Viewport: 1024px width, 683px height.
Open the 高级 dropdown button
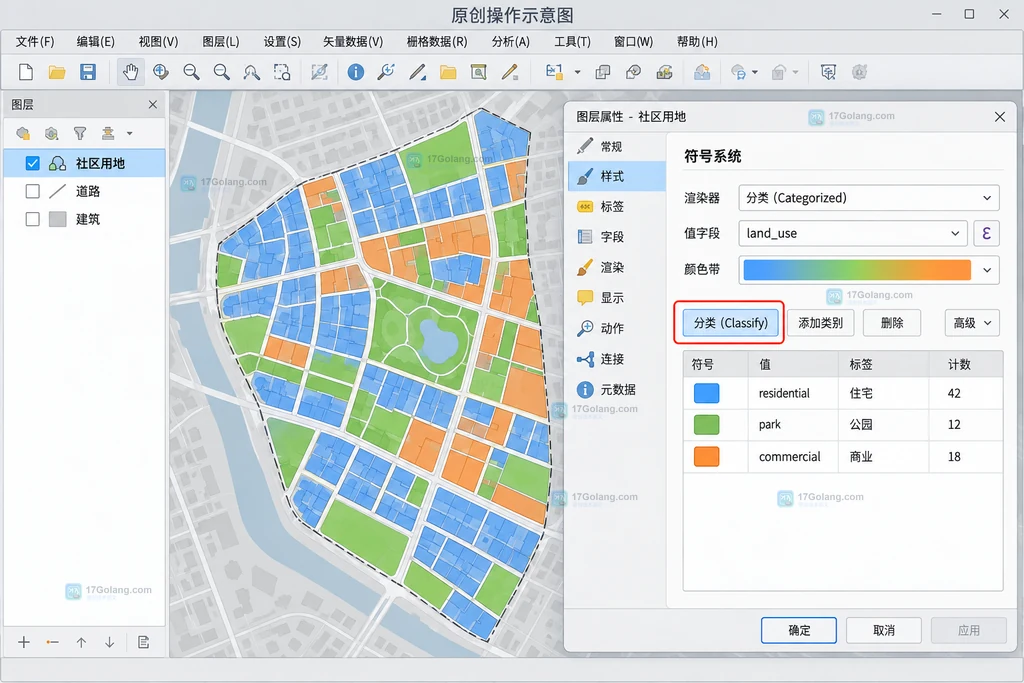pyautogui.click(x=972, y=323)
